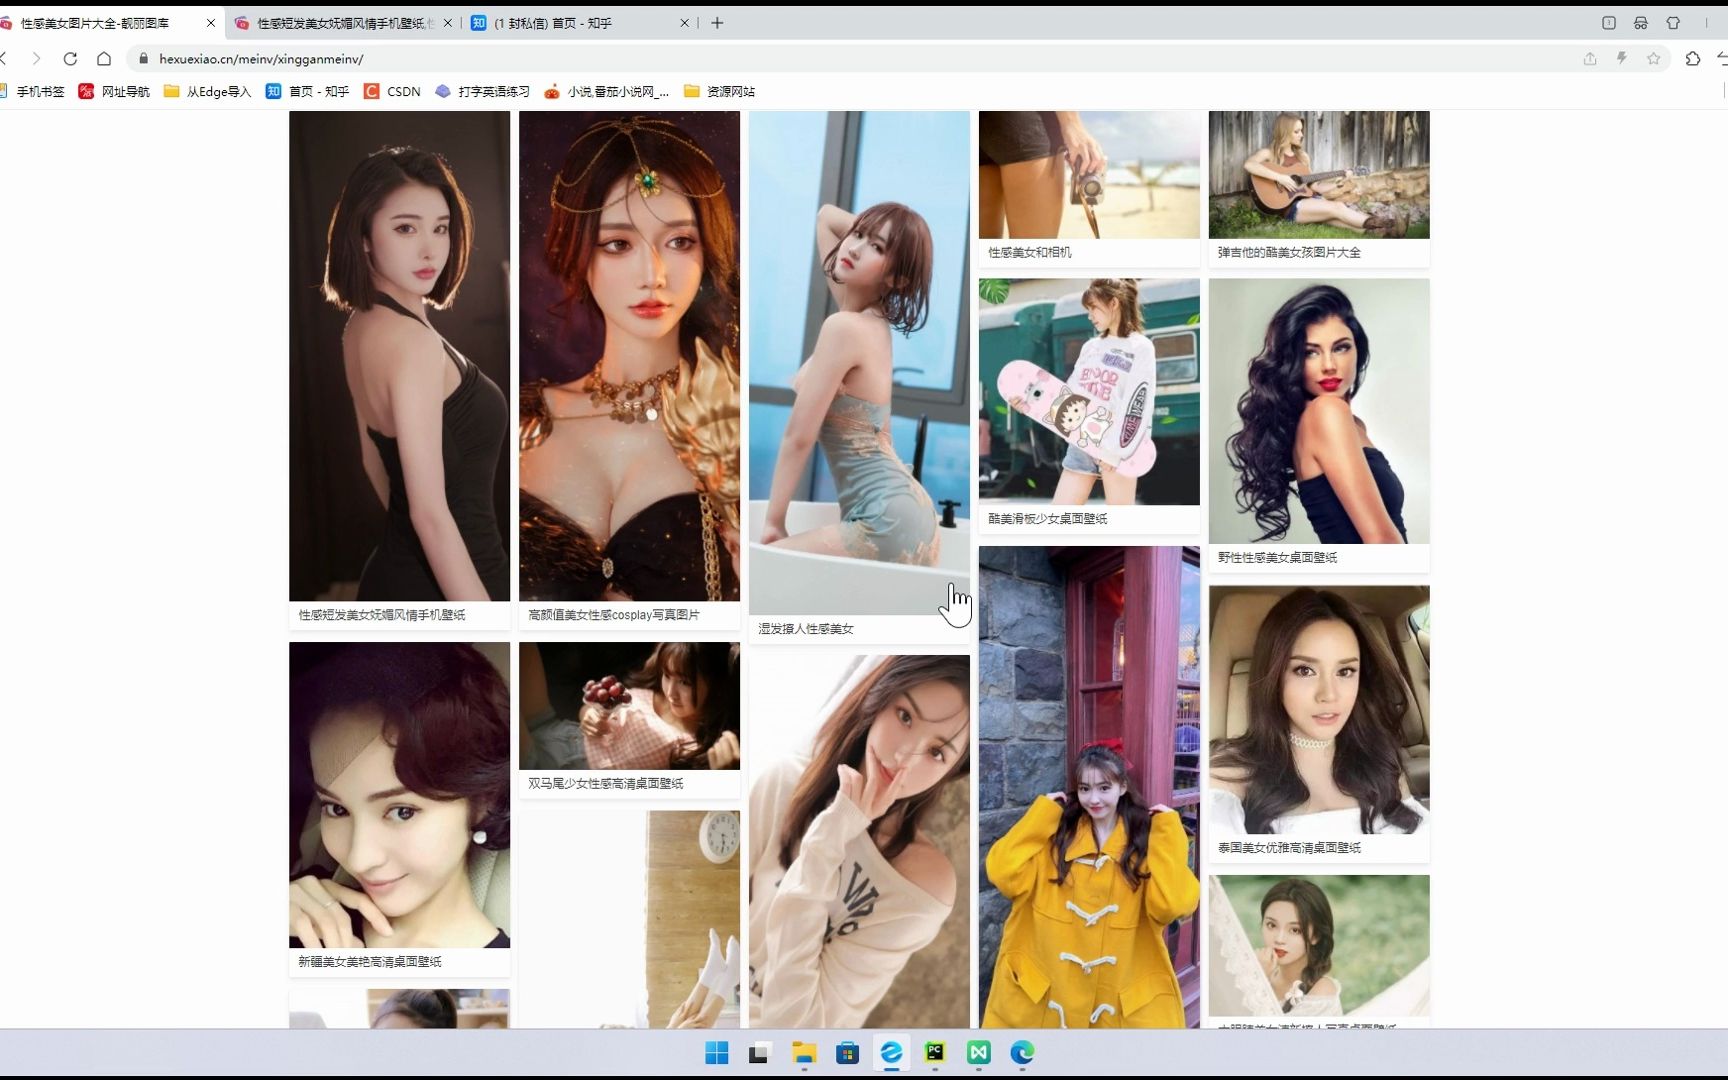Viewport: 1728px width, 1080px height.
Task: Expand the 资源网站 bookmark folder
Action: coord(720,91)
